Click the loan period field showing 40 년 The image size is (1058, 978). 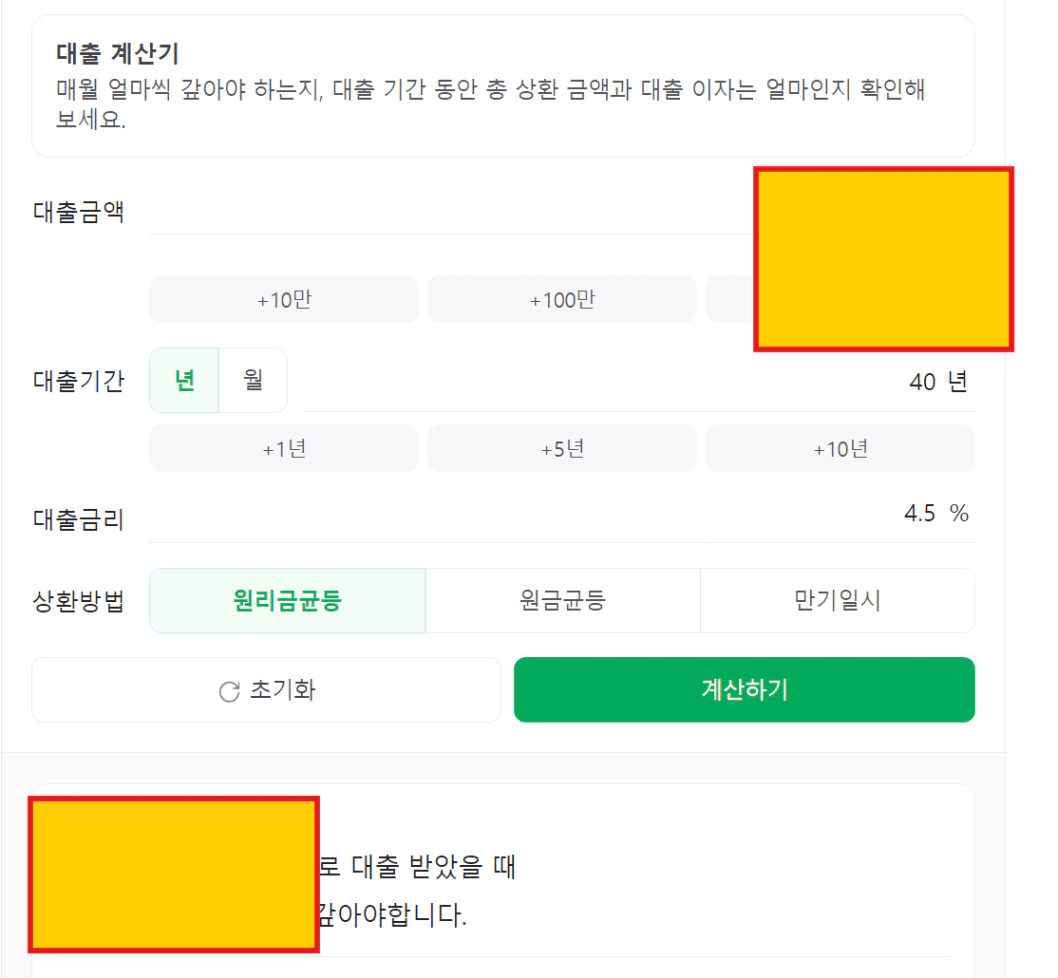[640, 382]
